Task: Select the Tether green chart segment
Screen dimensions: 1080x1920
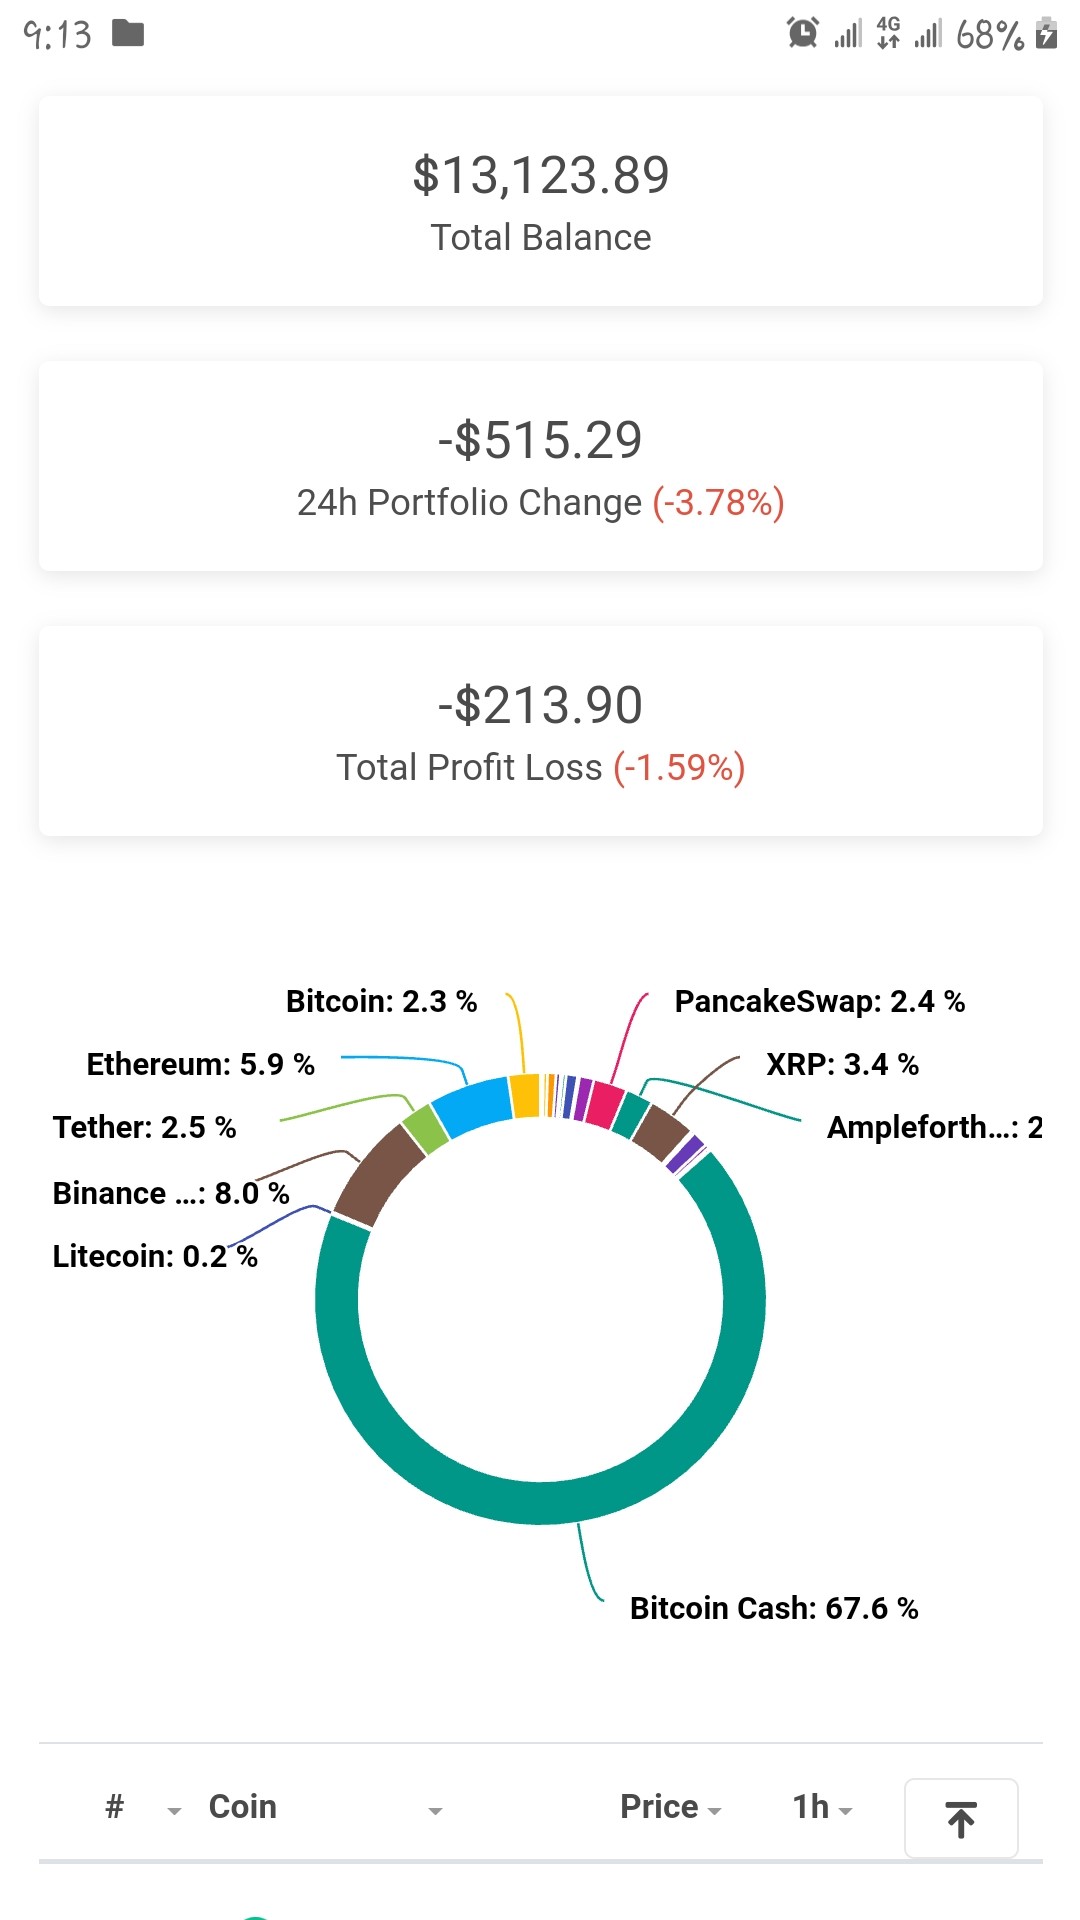Action: pyautogui.click(x=426, y=1128)
